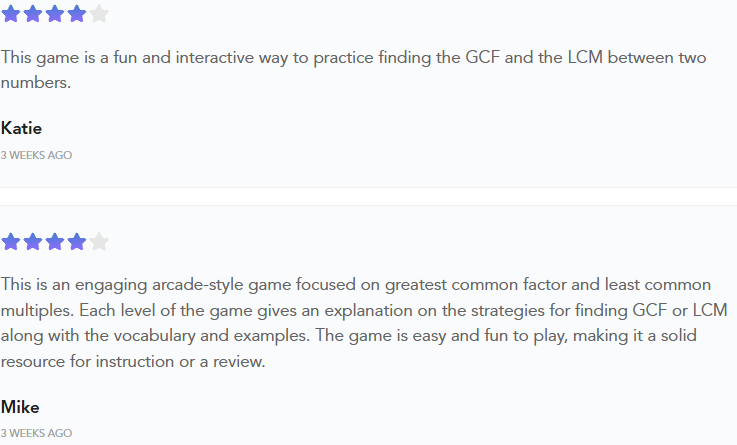The height and width of the screenshot is (445, 737).
Task: Click Katie's review text about GCF and LCM
Action: (x=353, y=70)
